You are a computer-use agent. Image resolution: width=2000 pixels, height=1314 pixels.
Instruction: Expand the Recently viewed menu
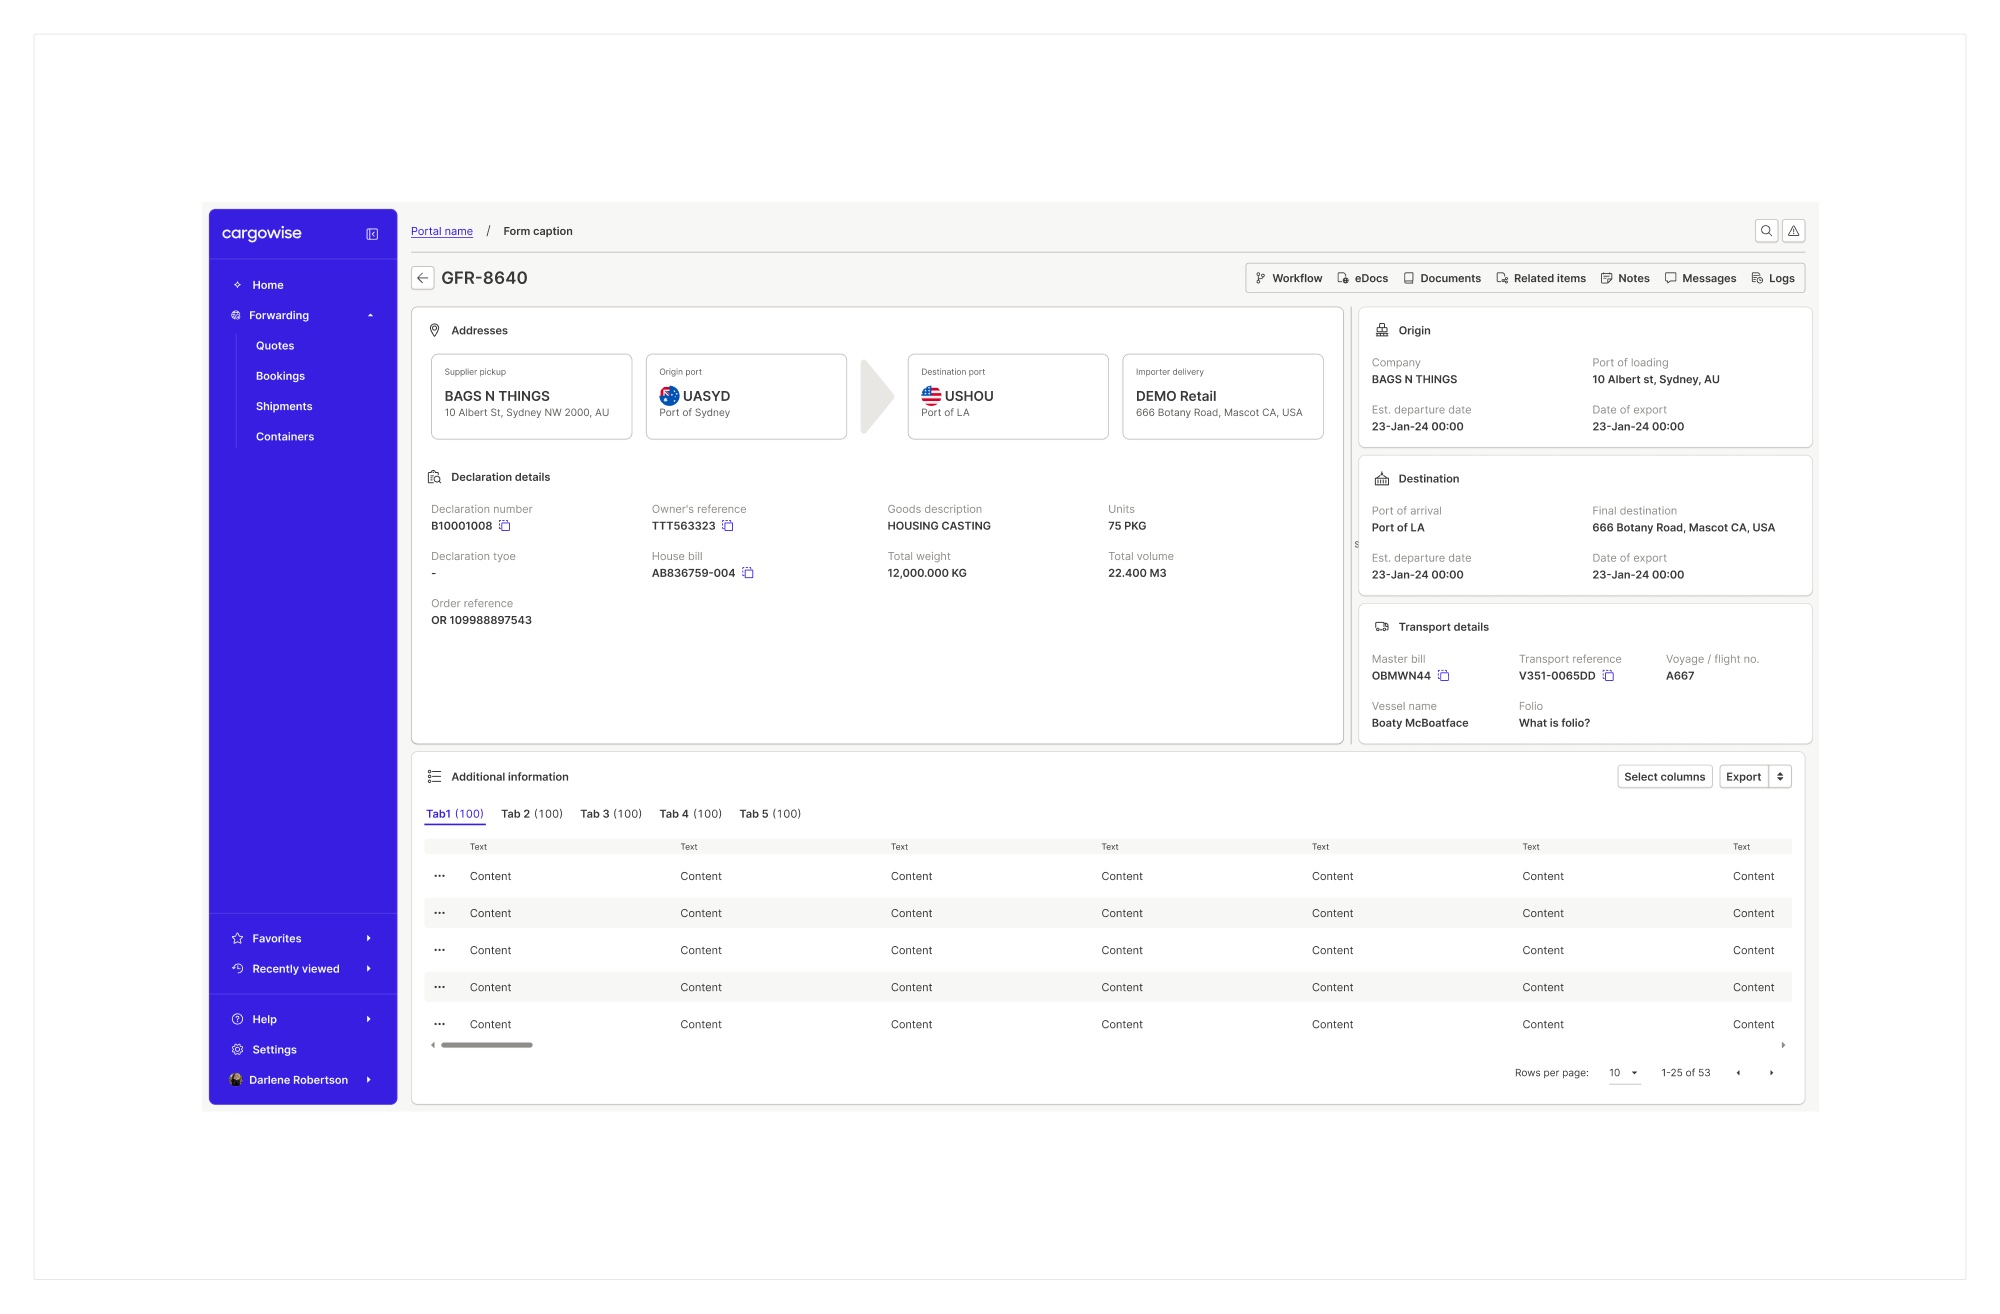pos(369,969)
